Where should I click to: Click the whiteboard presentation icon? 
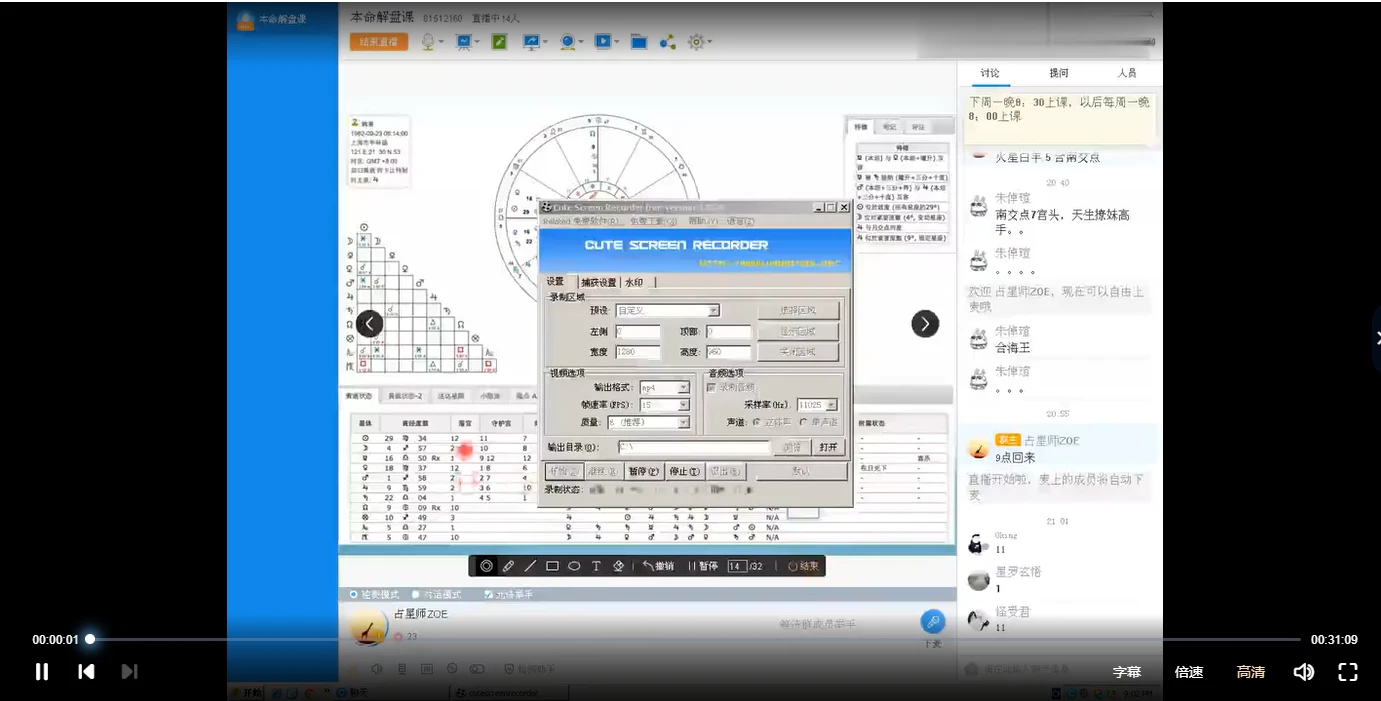click(x=464, y=42)
